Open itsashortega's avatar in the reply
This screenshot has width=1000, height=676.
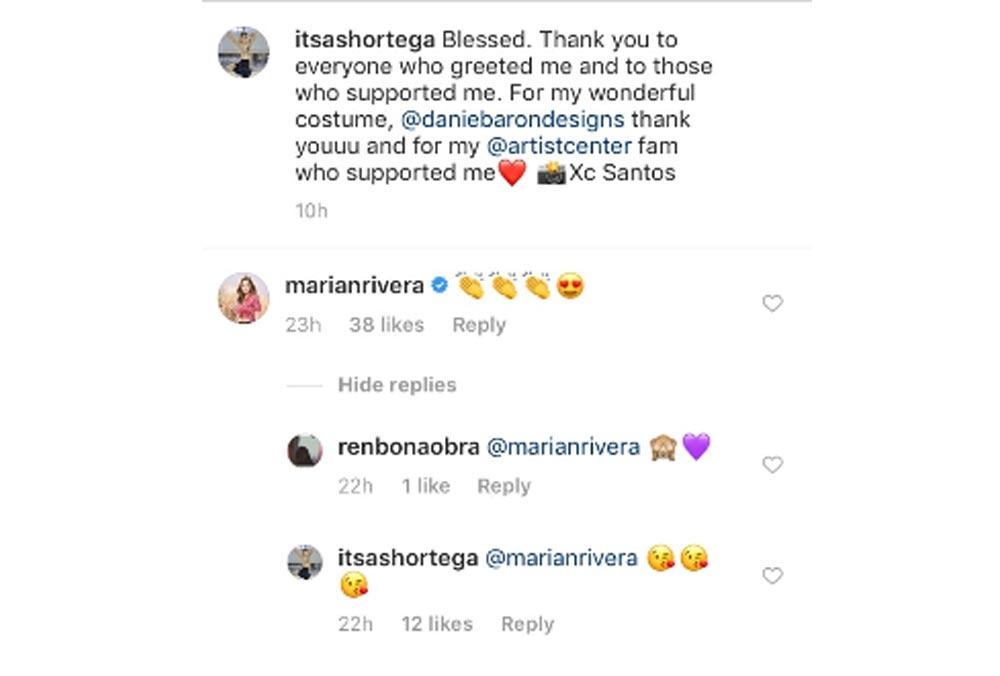point(305,561)
